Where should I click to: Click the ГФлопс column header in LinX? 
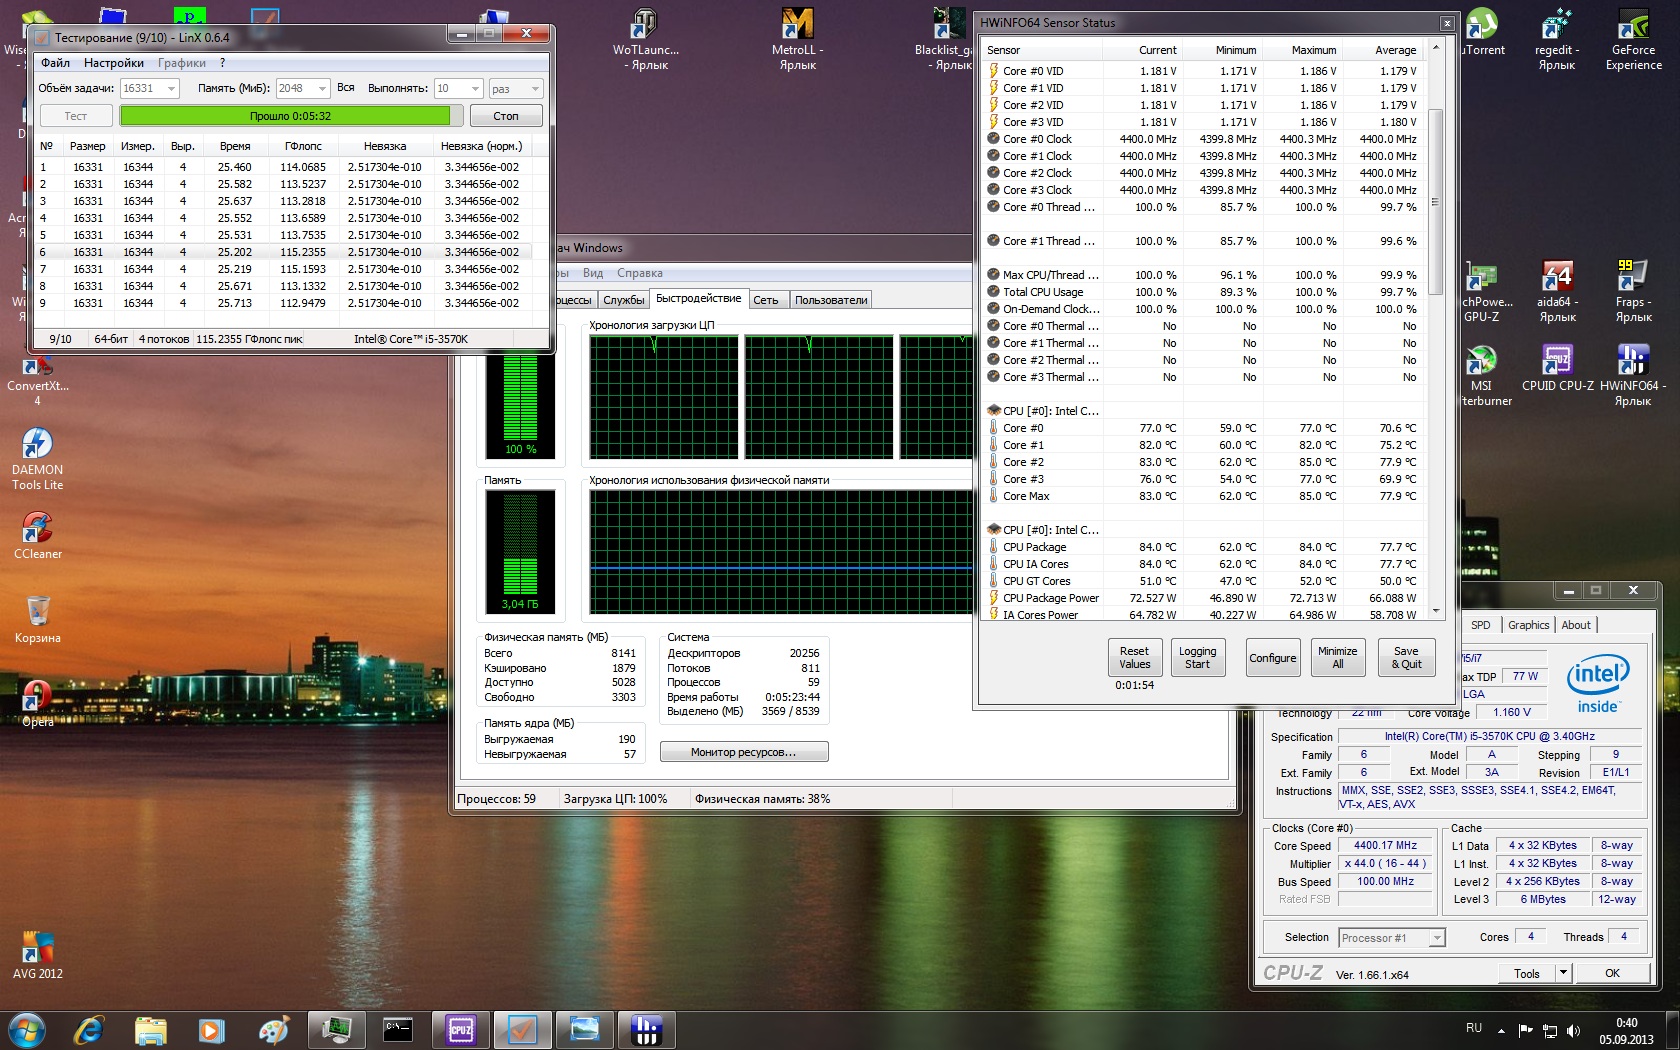pos(303,146)
